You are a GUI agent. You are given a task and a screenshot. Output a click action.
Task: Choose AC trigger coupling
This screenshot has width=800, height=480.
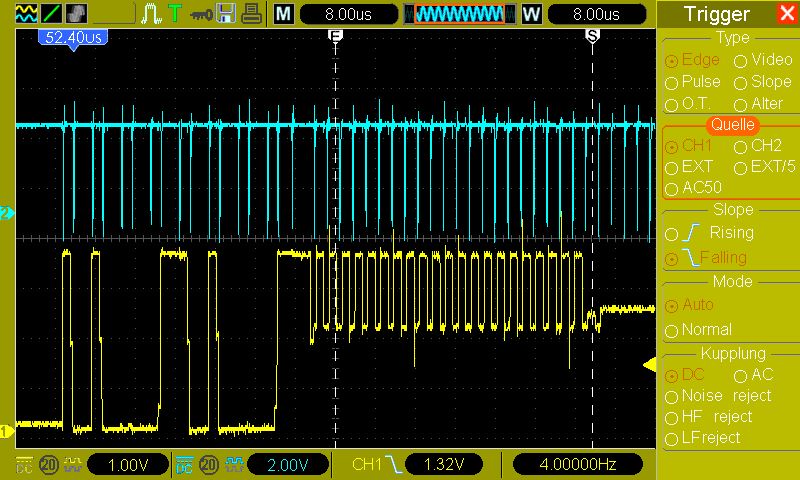[754, 375]
